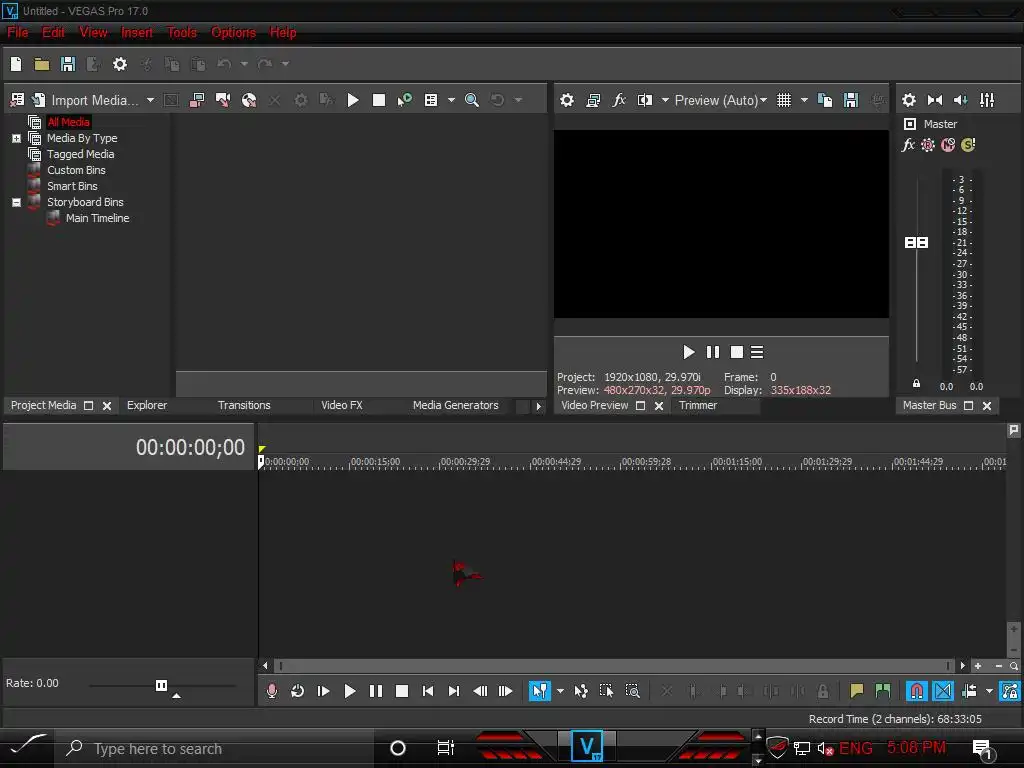Switch to Video FX tab
1024x768 pixels.
(342, 406)
